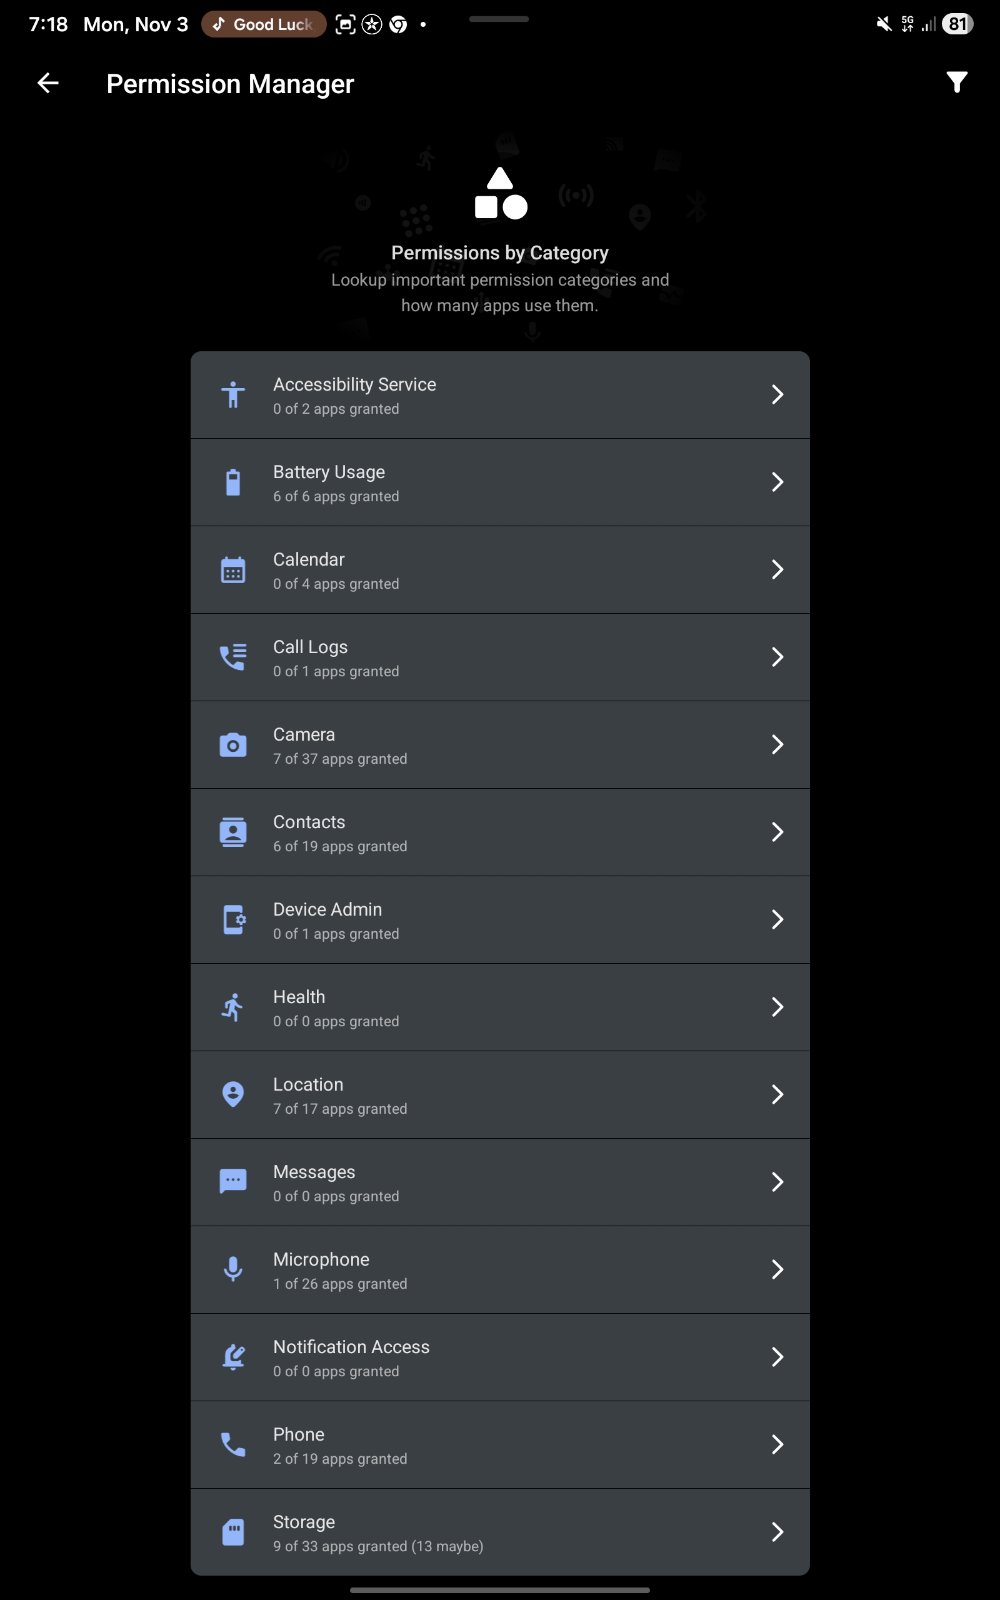The height and width of the screenshot is (1600, 1000).
Task: Go back using the arrow icon
Action: tap(48, 83)
